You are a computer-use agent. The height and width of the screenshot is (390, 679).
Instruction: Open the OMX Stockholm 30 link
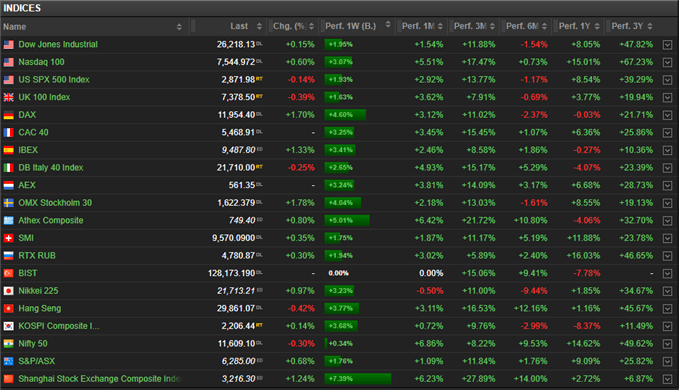click(55, 203)
